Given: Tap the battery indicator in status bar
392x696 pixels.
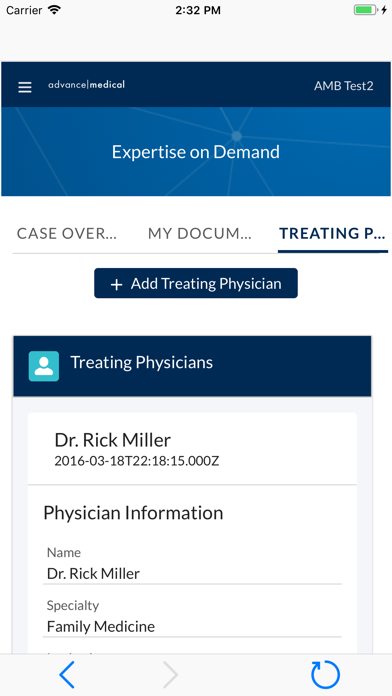Looking at the screenshot, I should [365, 10].
